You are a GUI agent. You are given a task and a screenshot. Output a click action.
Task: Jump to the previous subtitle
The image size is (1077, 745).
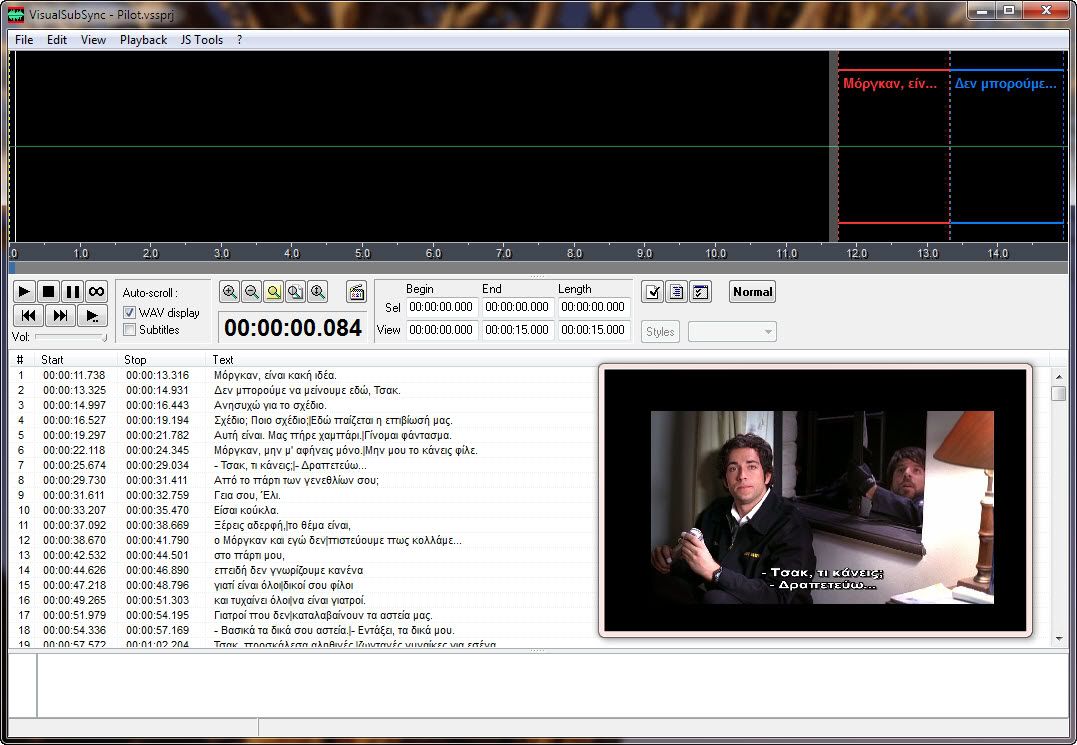pyautogui.click(x=28, y=316)
